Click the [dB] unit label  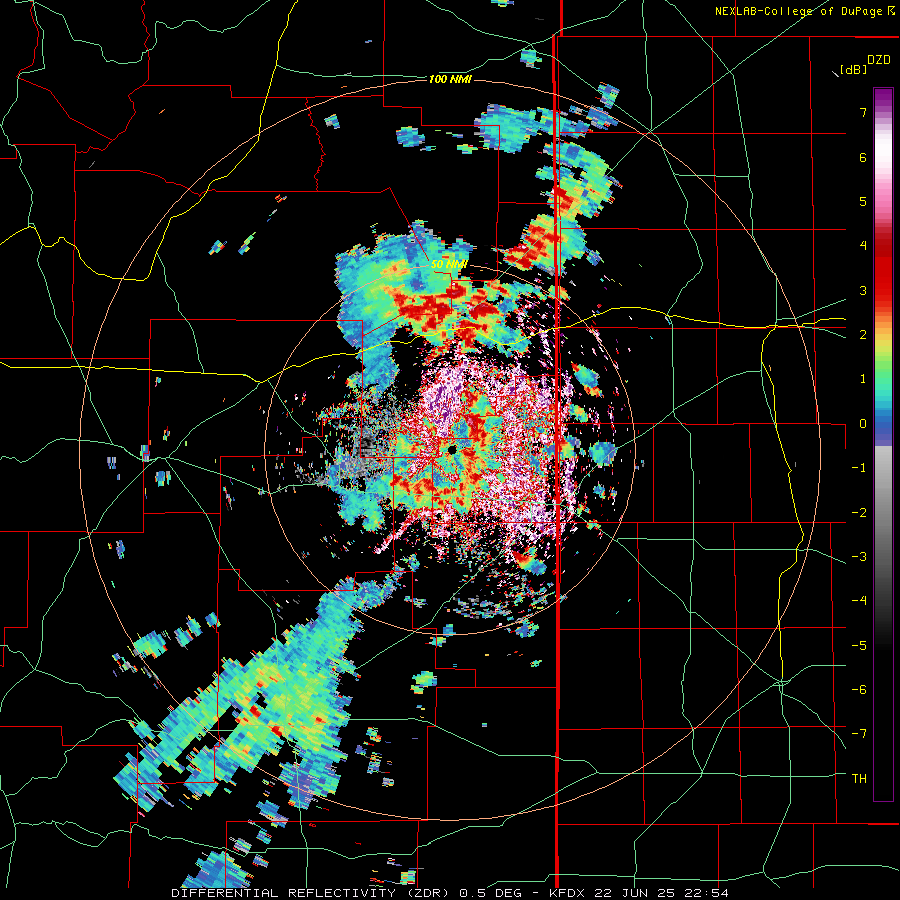pos(853,70)
